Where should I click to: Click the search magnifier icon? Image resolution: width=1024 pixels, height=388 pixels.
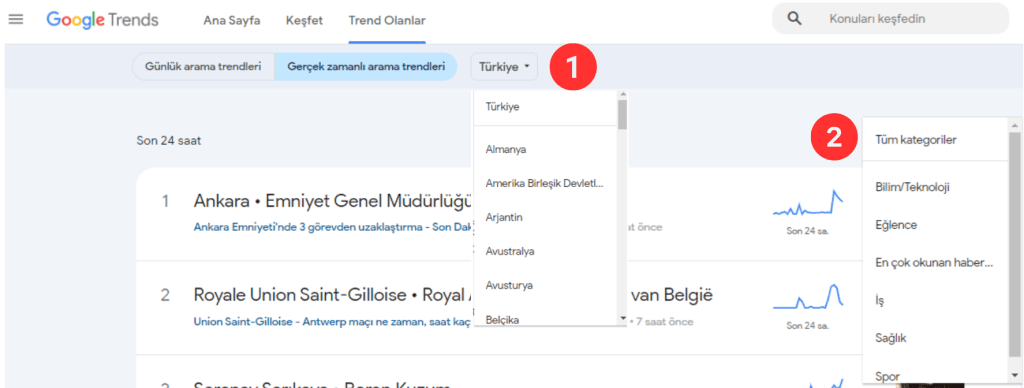pyautogui.click(x=794, y=19)
